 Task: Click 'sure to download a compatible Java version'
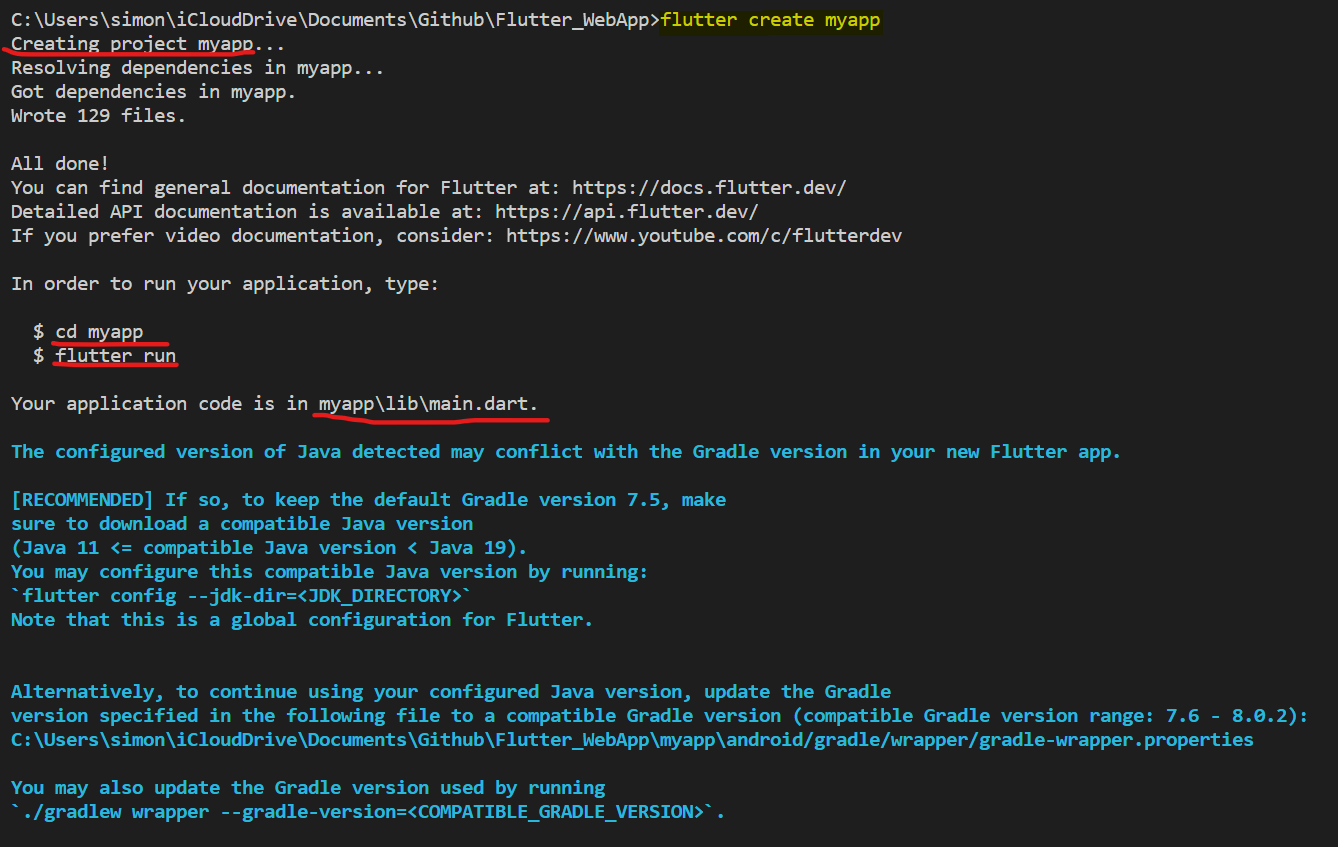(242, 524)
